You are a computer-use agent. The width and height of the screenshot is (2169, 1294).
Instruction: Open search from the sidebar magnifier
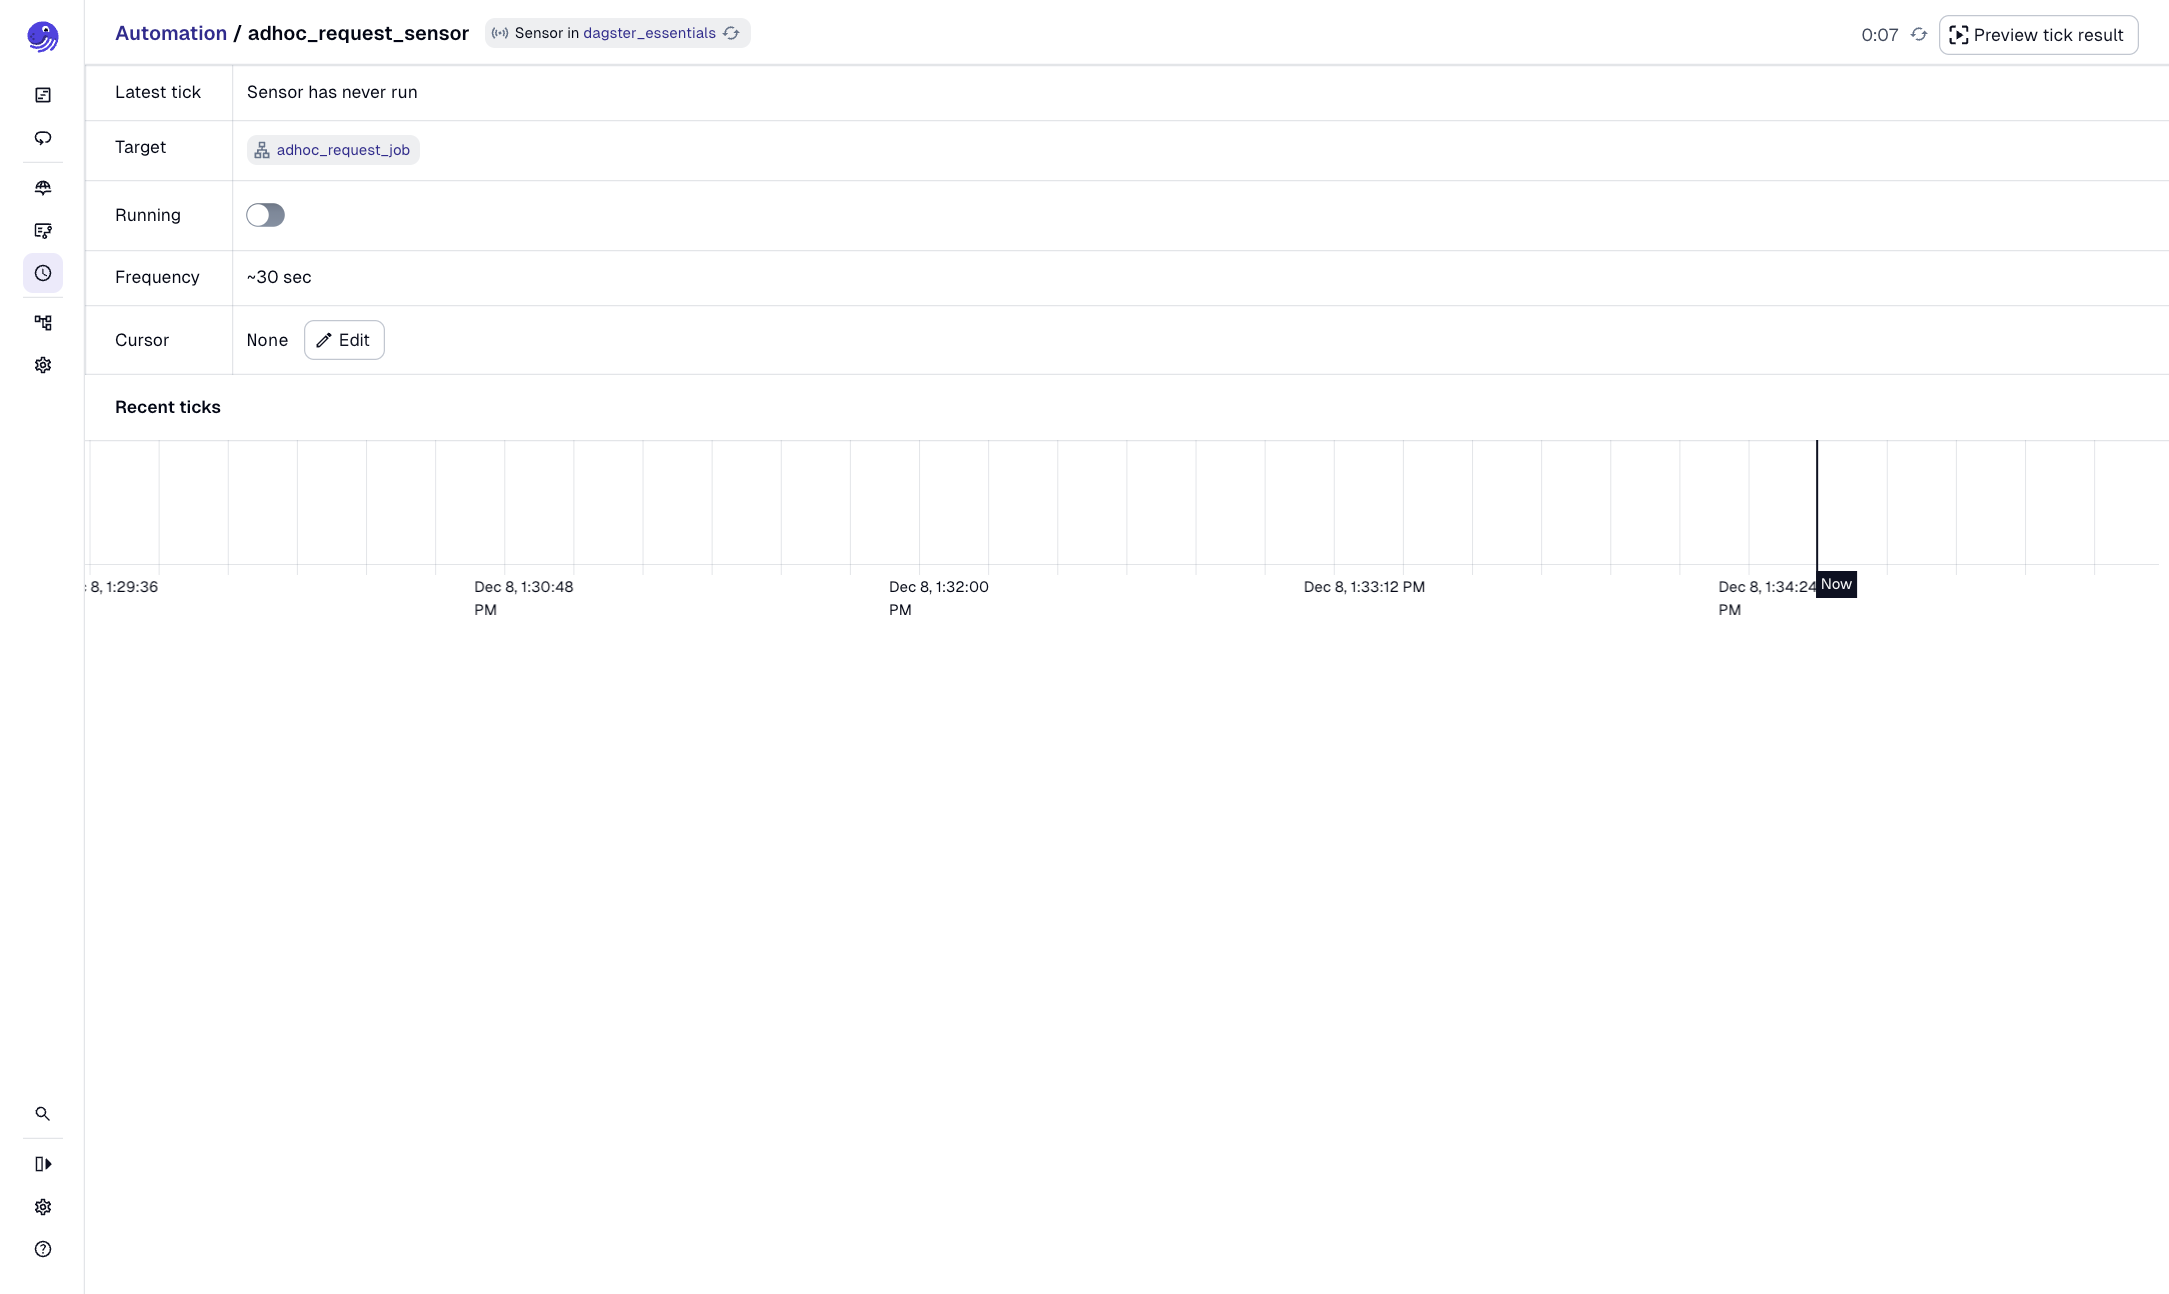click(x=43, y=1113)
